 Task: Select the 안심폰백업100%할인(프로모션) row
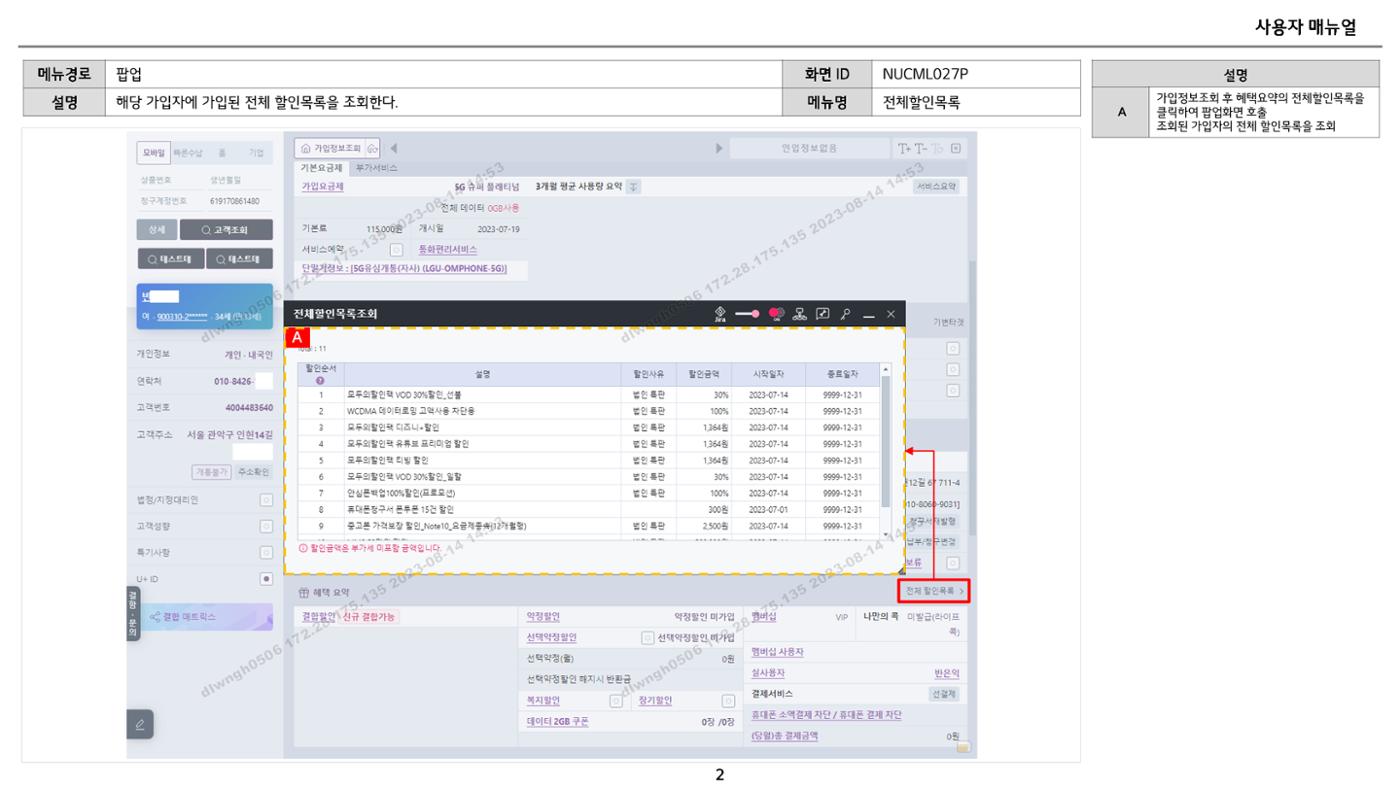tap(590, 492)
